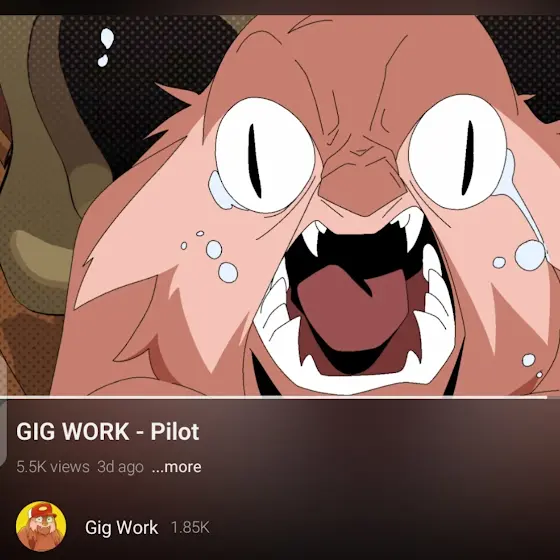
Task: Tap the white exclamation droplets in video
Action: (x=105, y=48)
